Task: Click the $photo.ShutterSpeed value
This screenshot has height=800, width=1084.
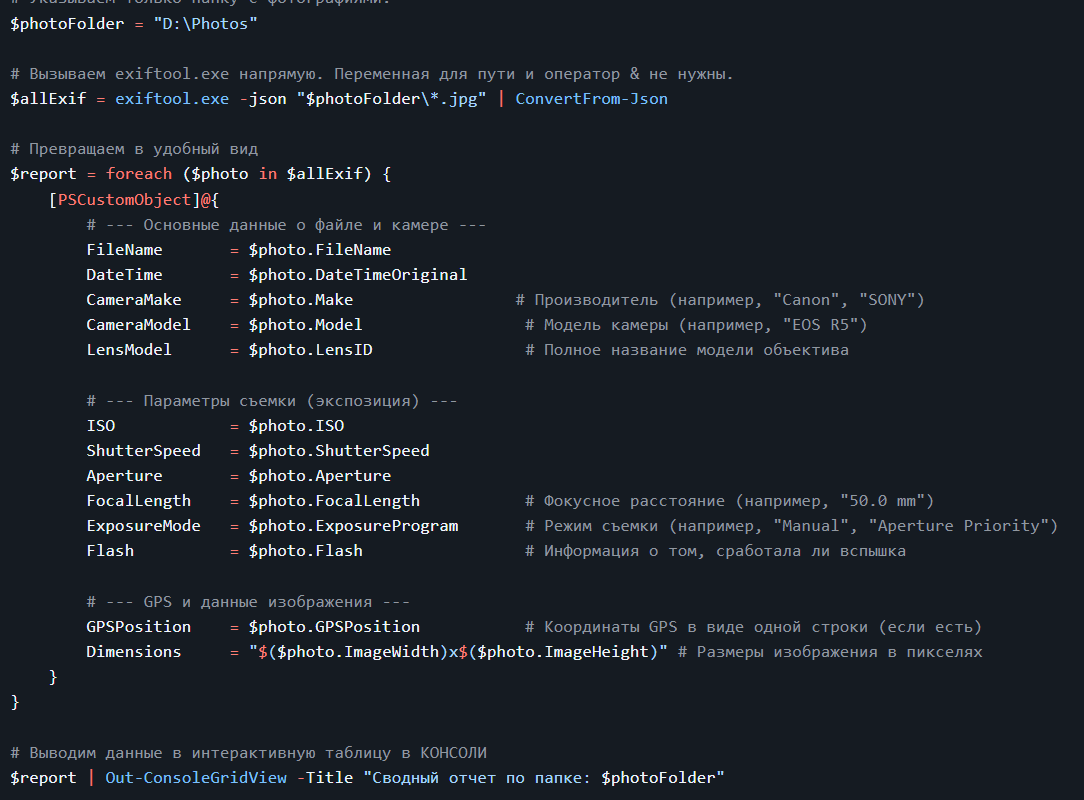Action: click(338, 450)
